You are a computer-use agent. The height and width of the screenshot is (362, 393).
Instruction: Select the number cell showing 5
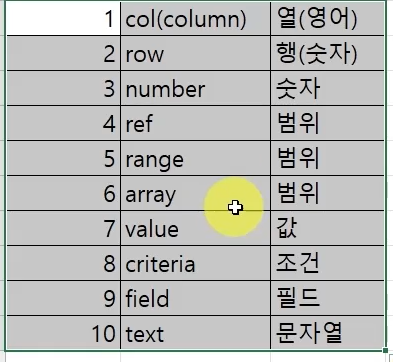[63, 158]
